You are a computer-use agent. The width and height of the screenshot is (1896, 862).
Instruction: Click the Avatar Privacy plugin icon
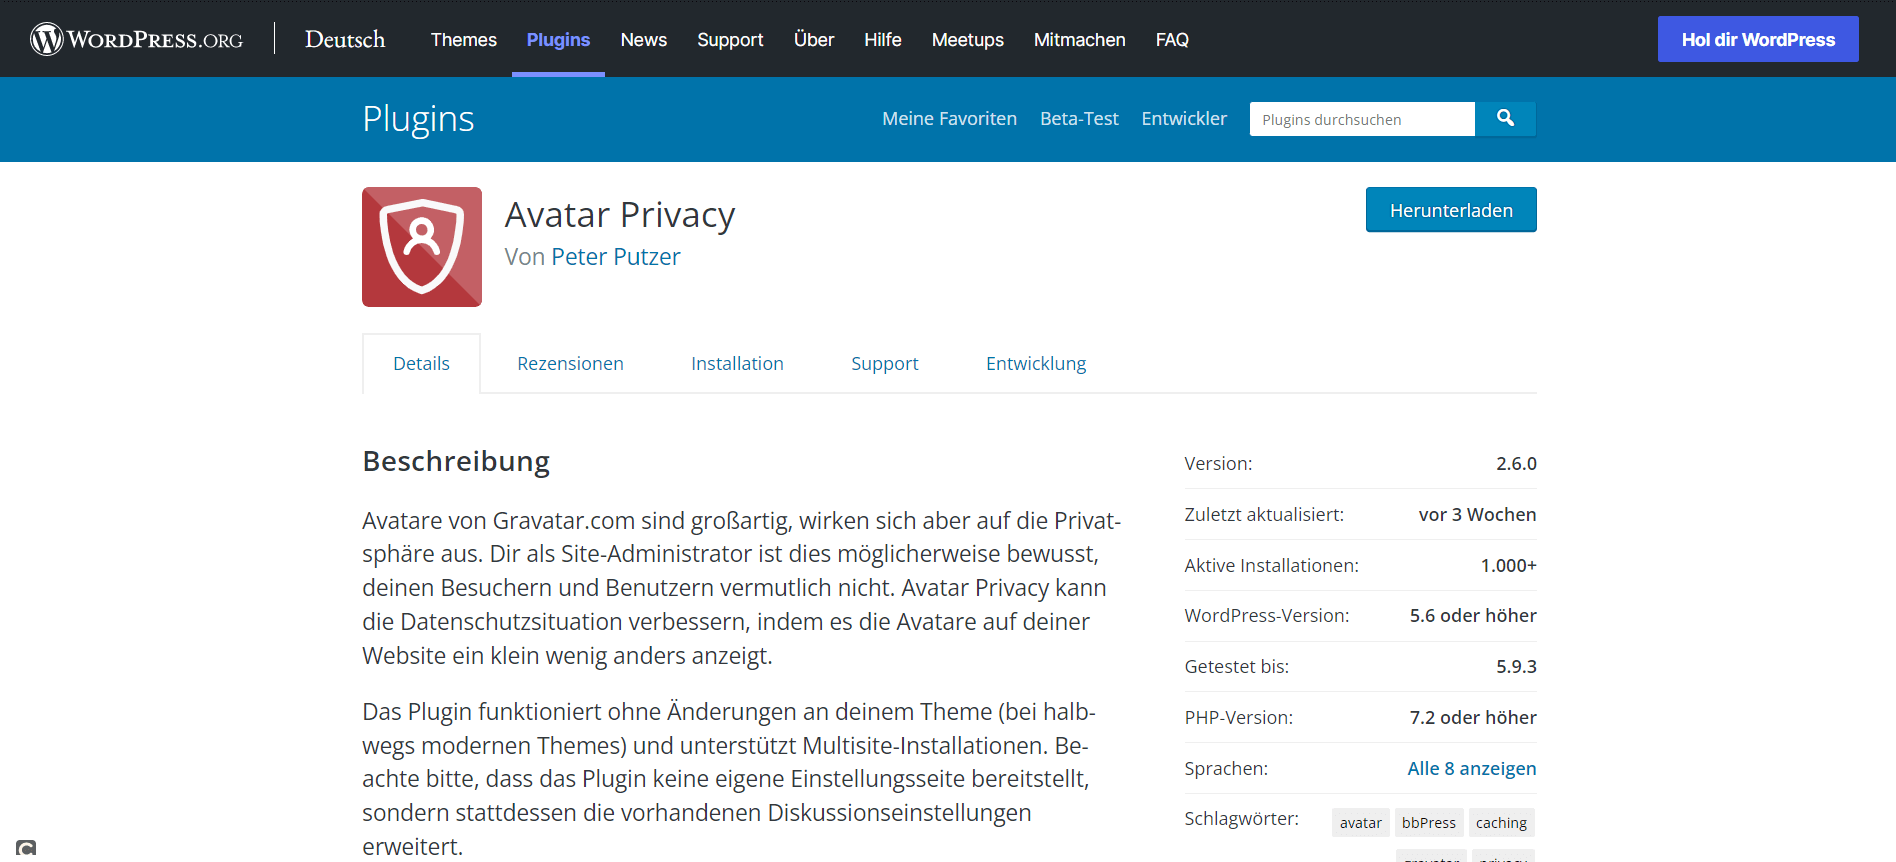pos(422,247)
